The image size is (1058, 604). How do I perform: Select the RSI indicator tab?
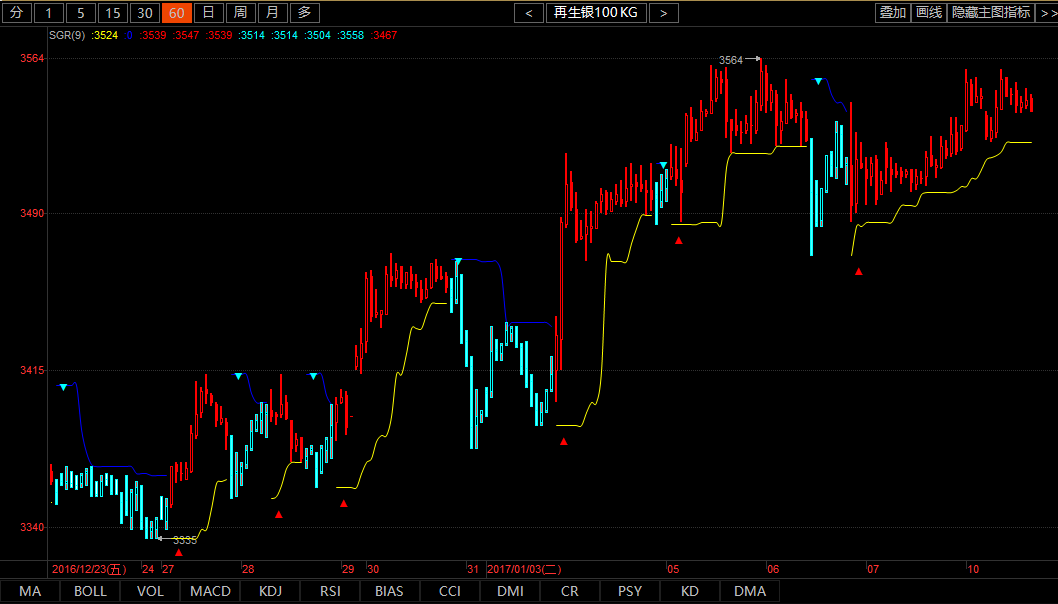click(x=330, y=591)
